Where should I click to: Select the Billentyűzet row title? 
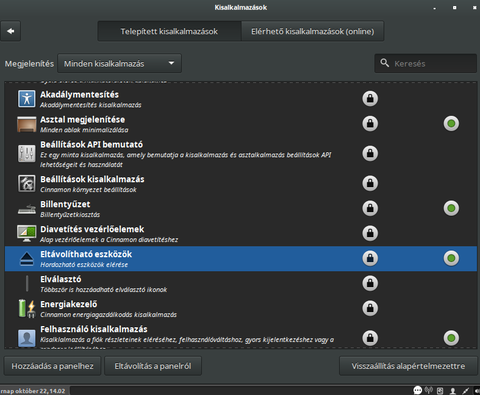click(65, 204)
